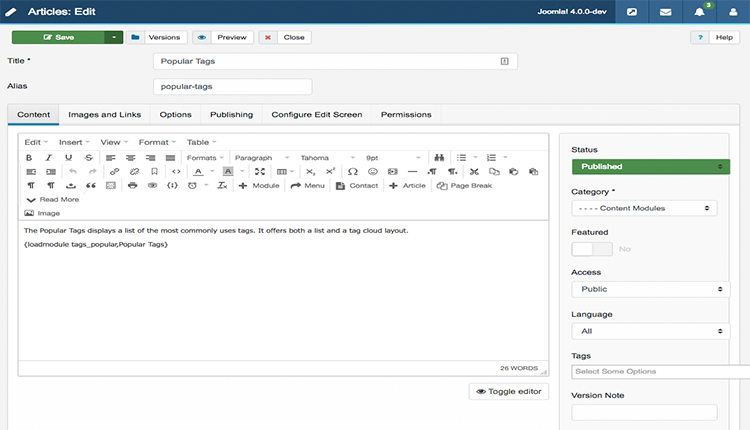Click the fullscreen editor icon
Screen dimensions: 750x430
(x=260, y=172)
